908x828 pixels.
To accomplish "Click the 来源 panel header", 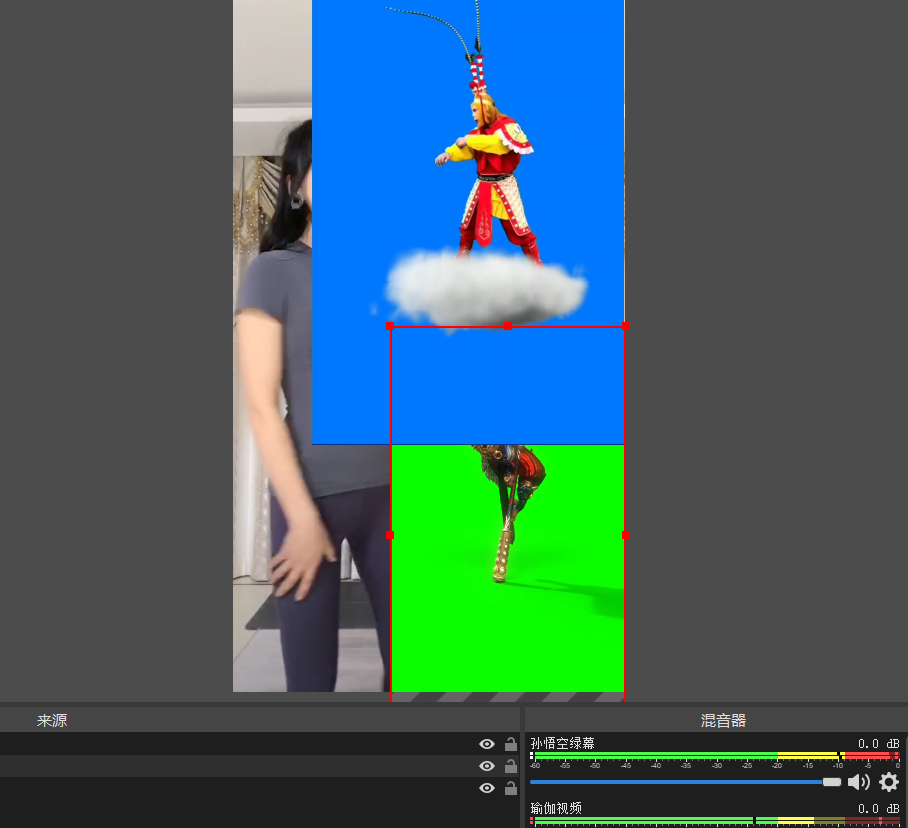I will (x=52, y=720).
